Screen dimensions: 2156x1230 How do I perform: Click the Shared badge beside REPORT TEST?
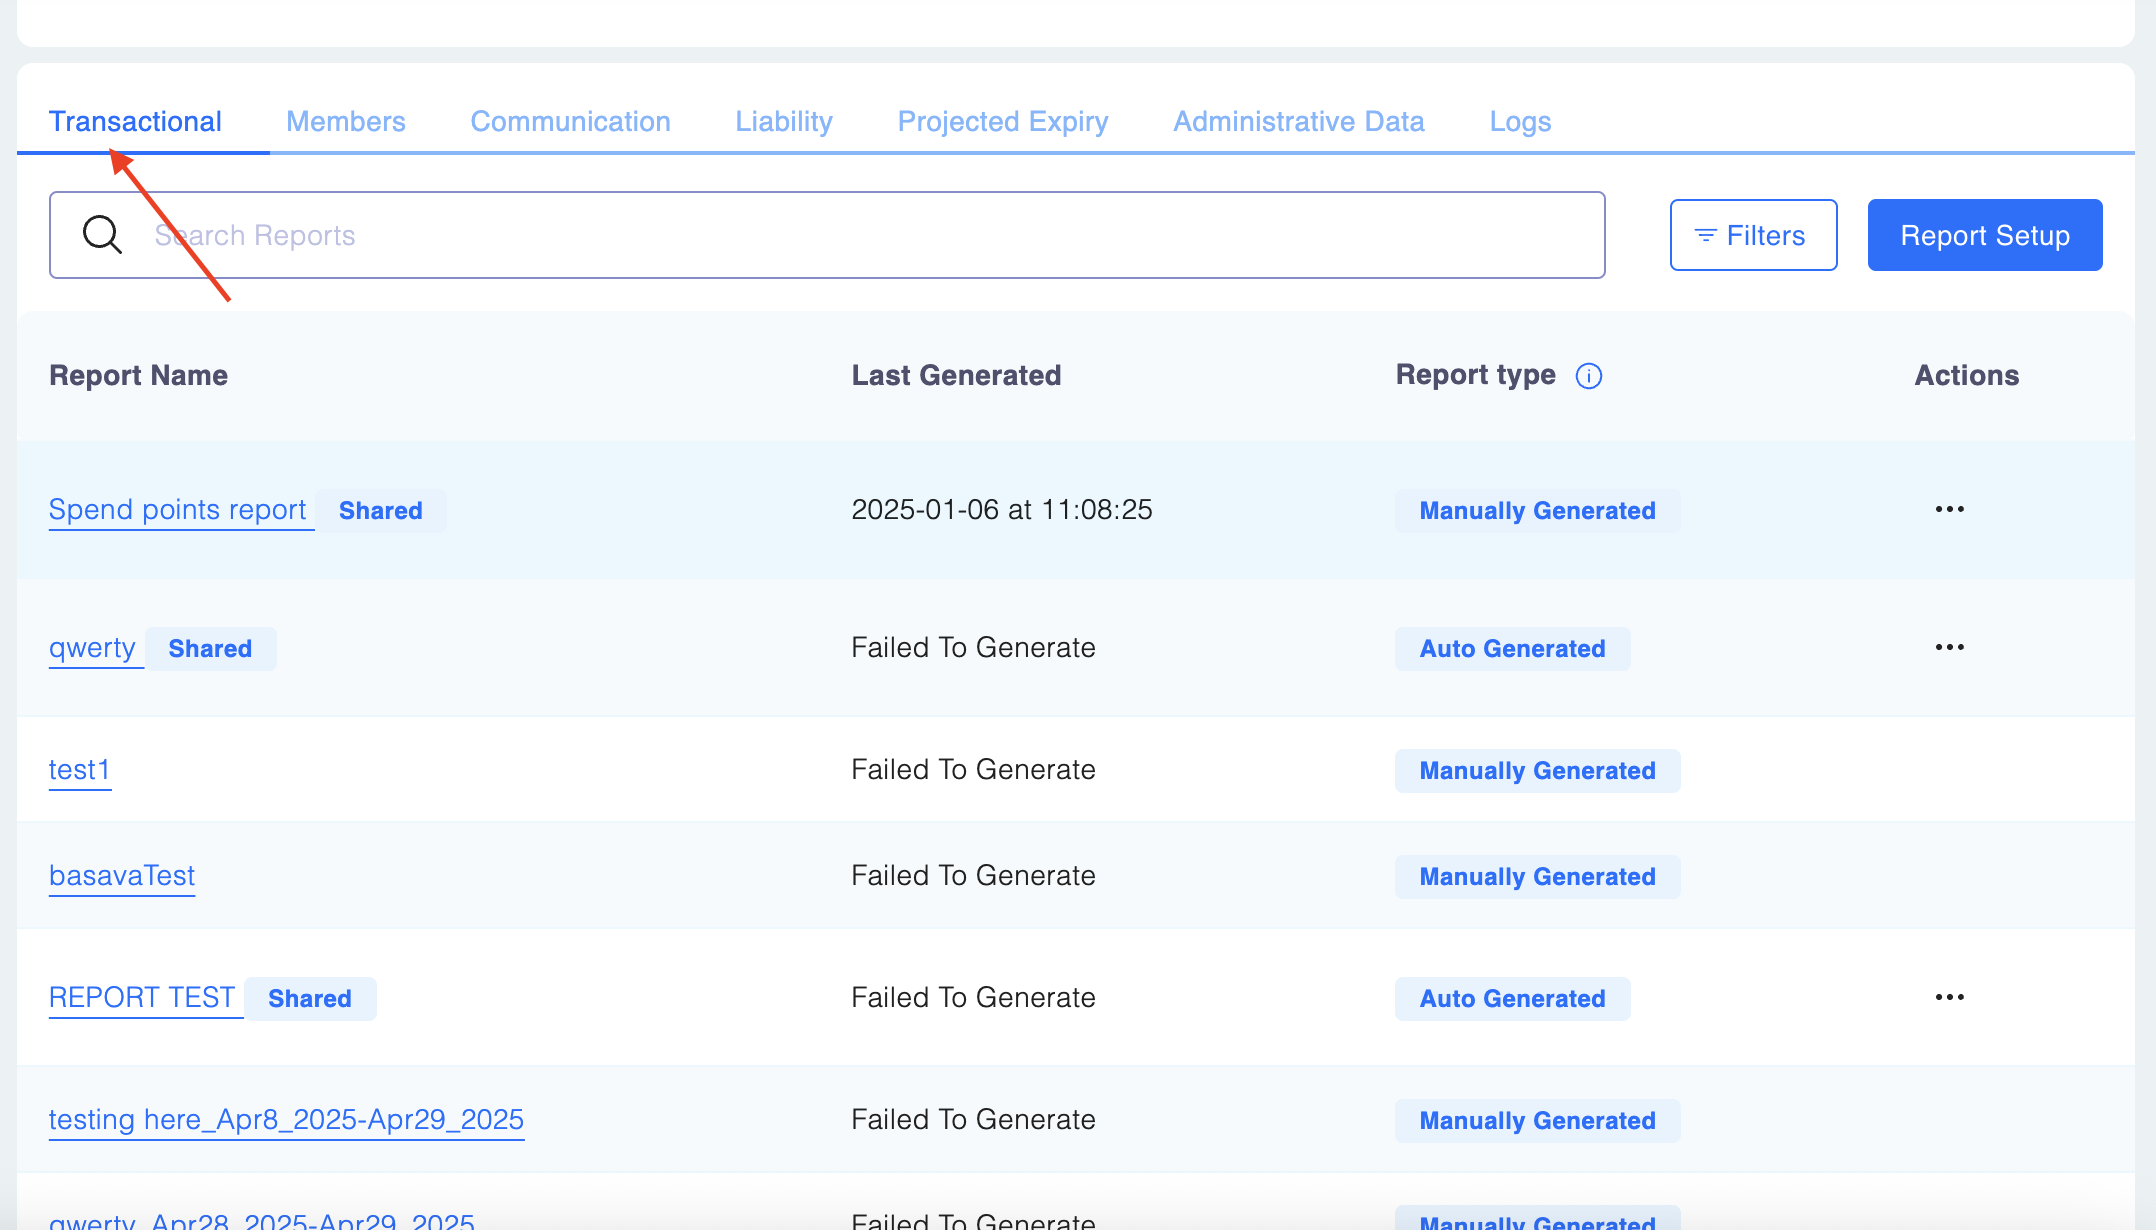pos(310,999)
